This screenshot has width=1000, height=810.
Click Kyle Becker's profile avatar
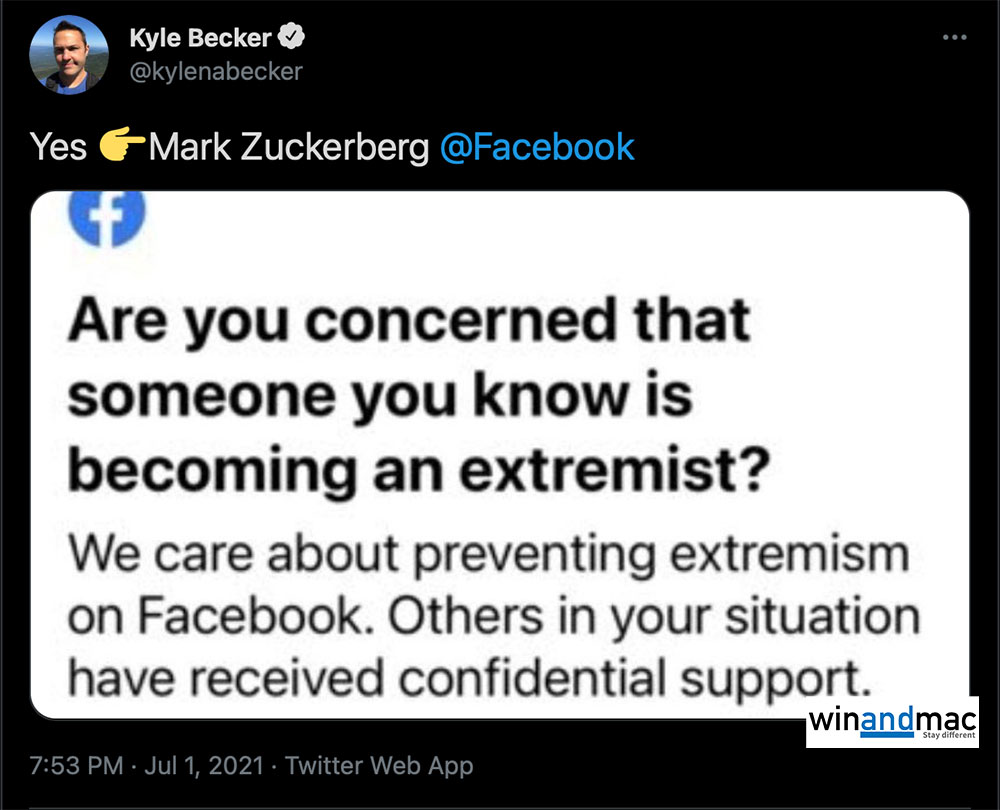coord(66,54)
